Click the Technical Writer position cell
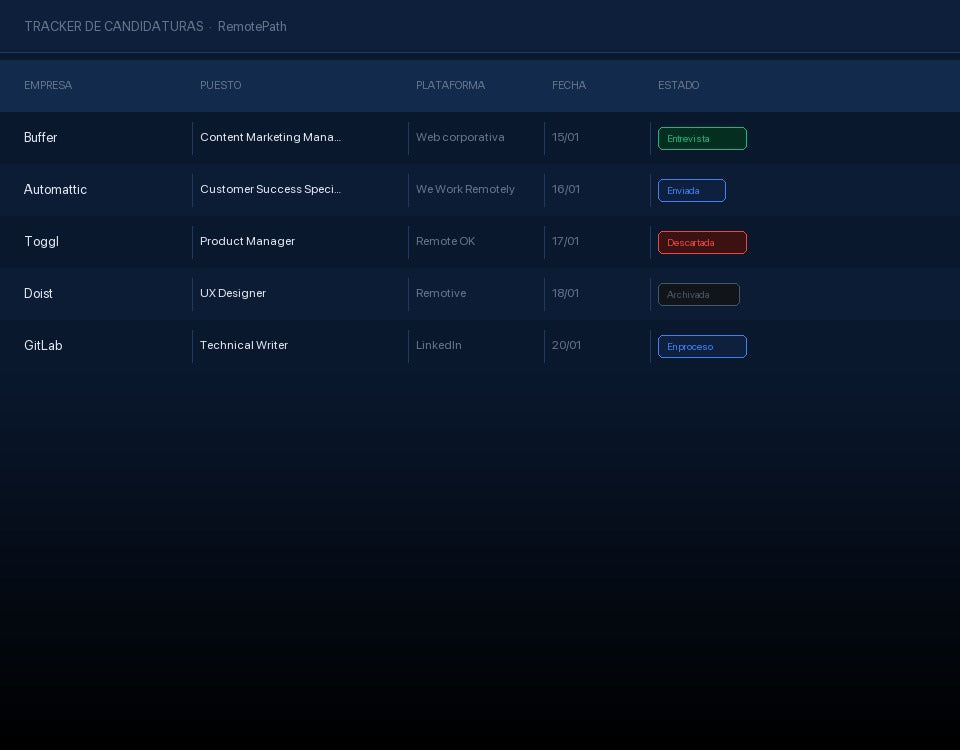Viewport: 960px width, 750px height. (244, 345)
